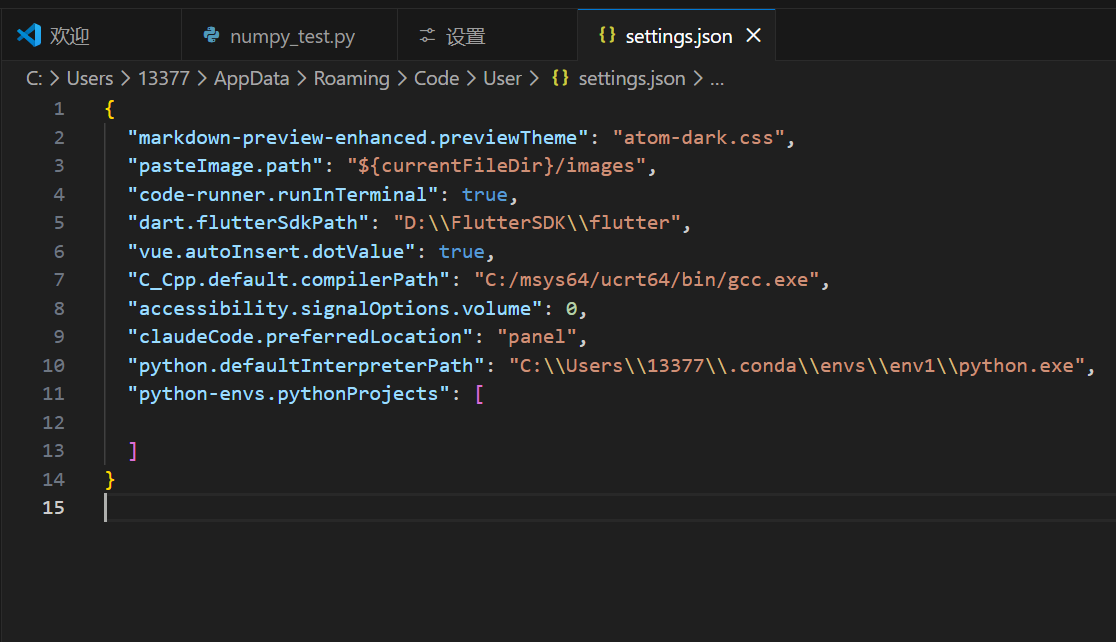Click the closing square bracket on line 13
This screenshot has width=1116, height=642.
coord(133,451)
